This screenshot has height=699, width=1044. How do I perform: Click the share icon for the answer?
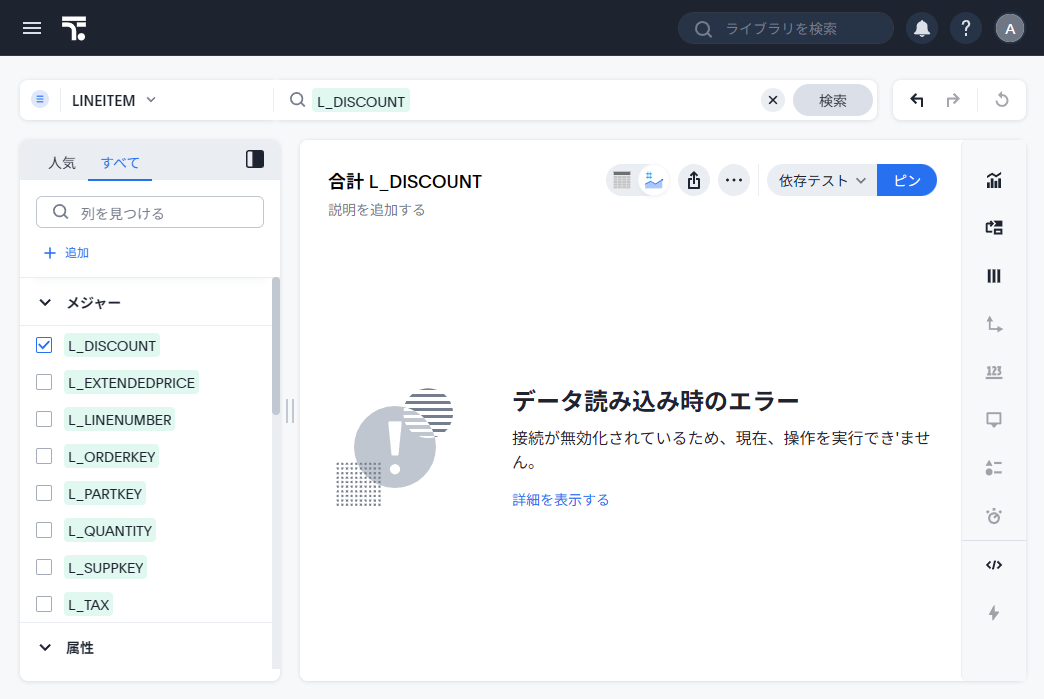[694, 180]
